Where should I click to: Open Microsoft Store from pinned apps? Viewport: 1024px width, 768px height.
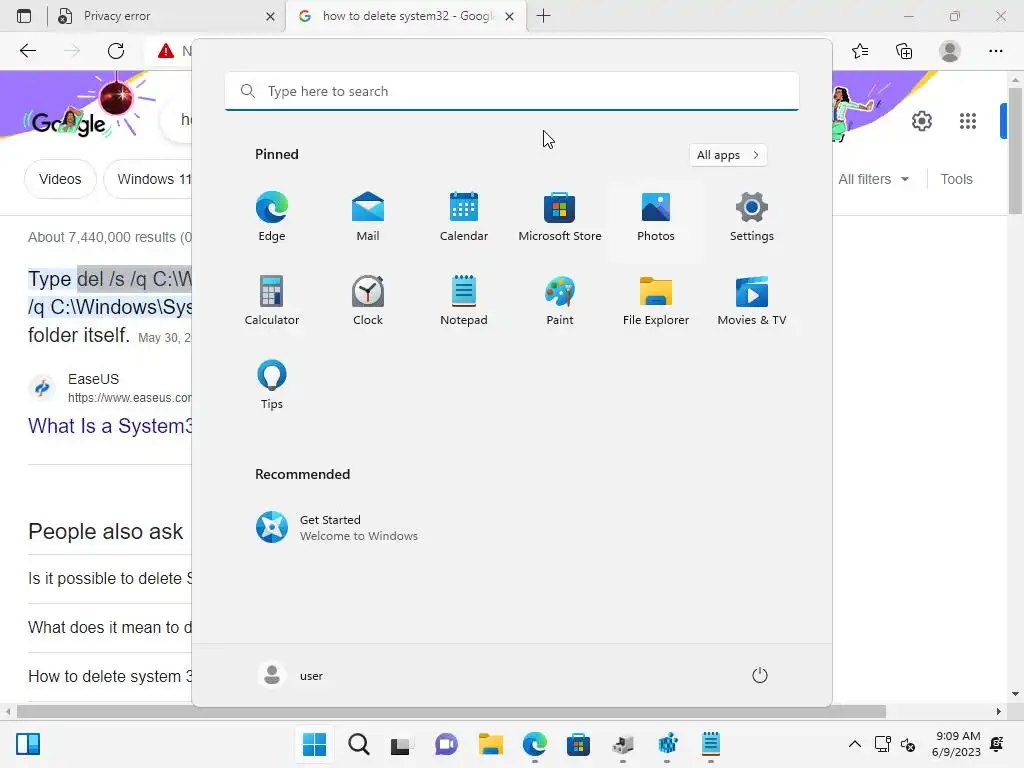[x=560, y=217]
